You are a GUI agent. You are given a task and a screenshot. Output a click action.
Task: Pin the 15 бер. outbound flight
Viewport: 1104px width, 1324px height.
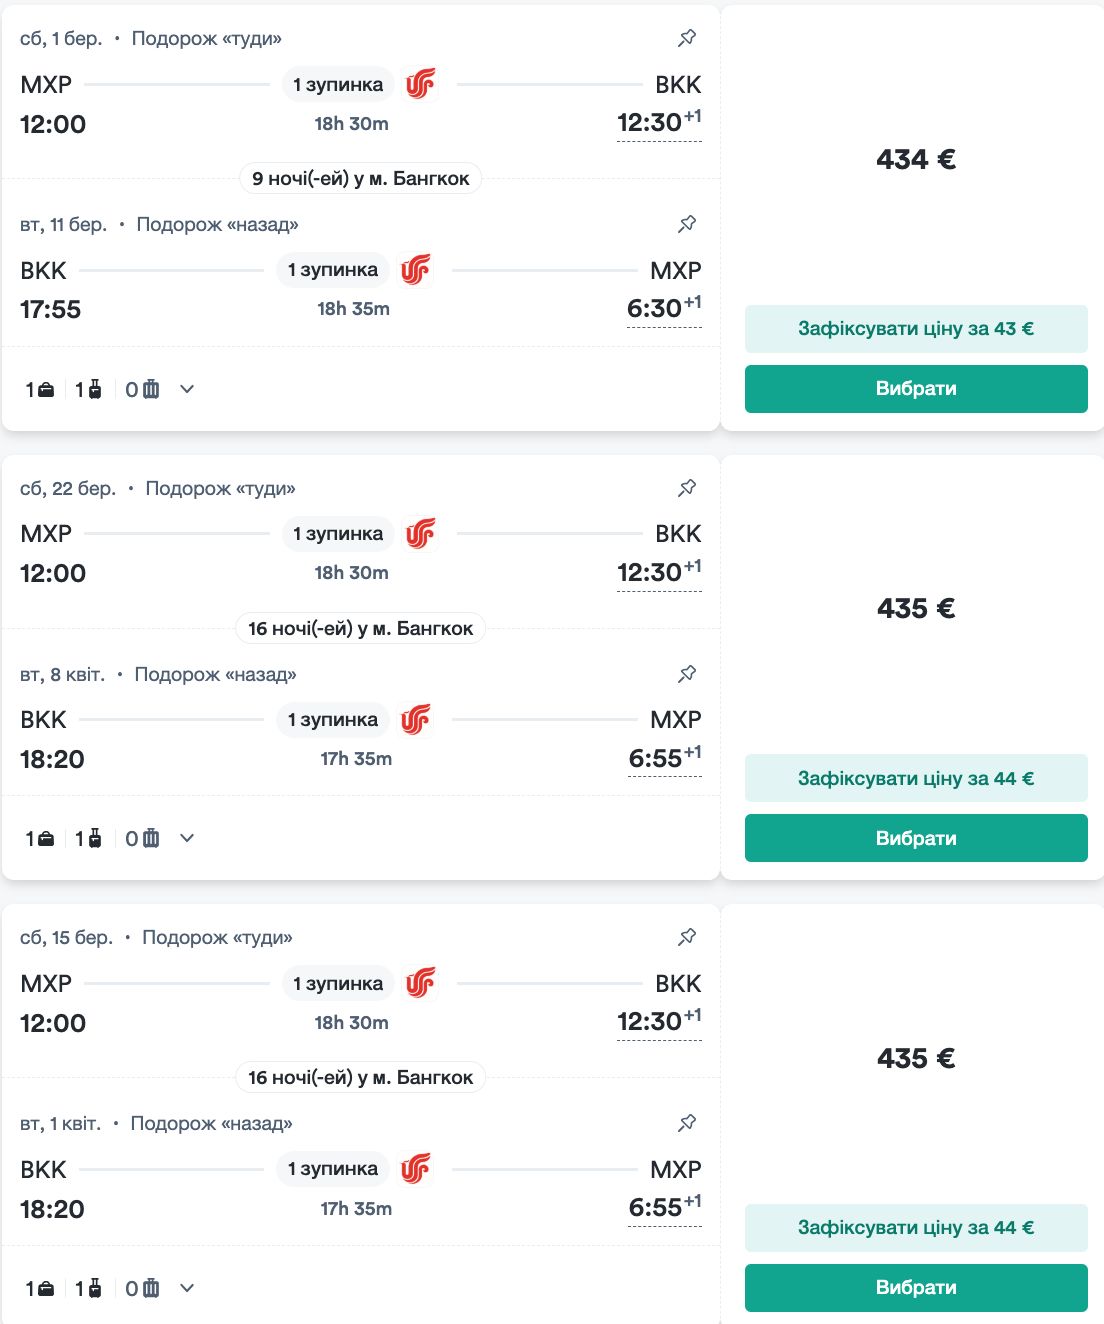[x=687, y=937]
